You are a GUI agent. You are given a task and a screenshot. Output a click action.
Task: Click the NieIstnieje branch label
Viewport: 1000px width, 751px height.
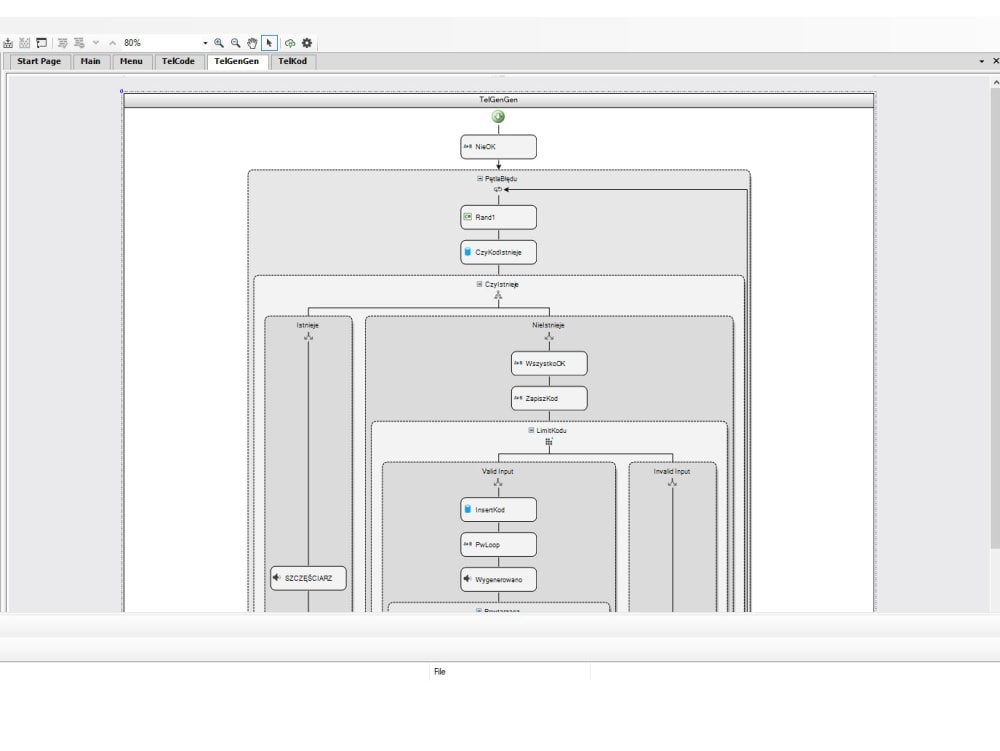(548, 325)
